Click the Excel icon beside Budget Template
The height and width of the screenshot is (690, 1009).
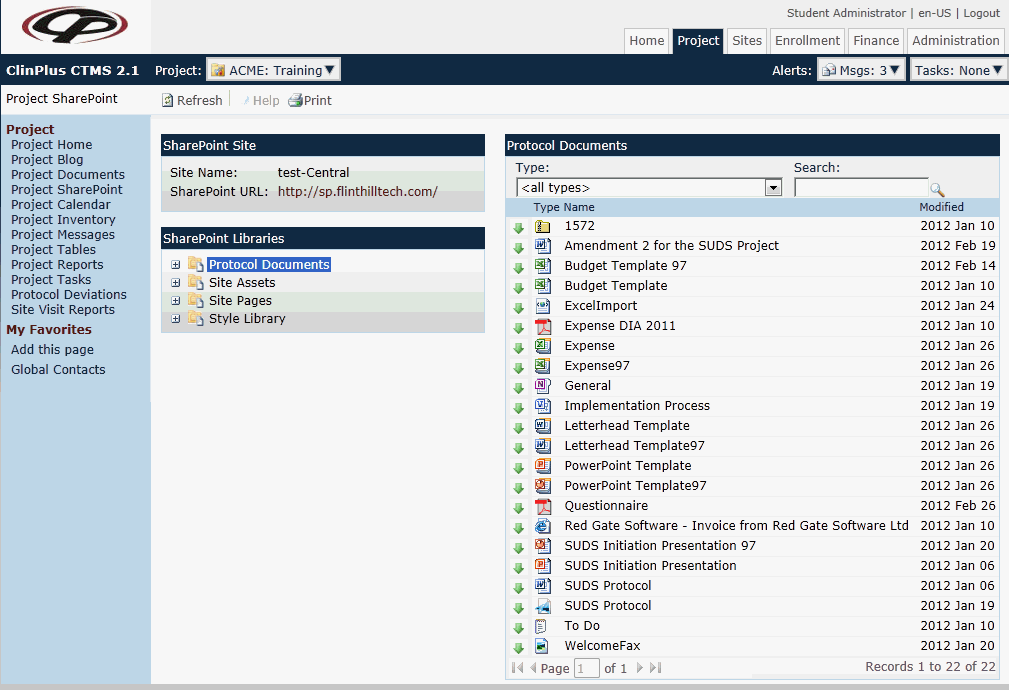click(543, 286)
